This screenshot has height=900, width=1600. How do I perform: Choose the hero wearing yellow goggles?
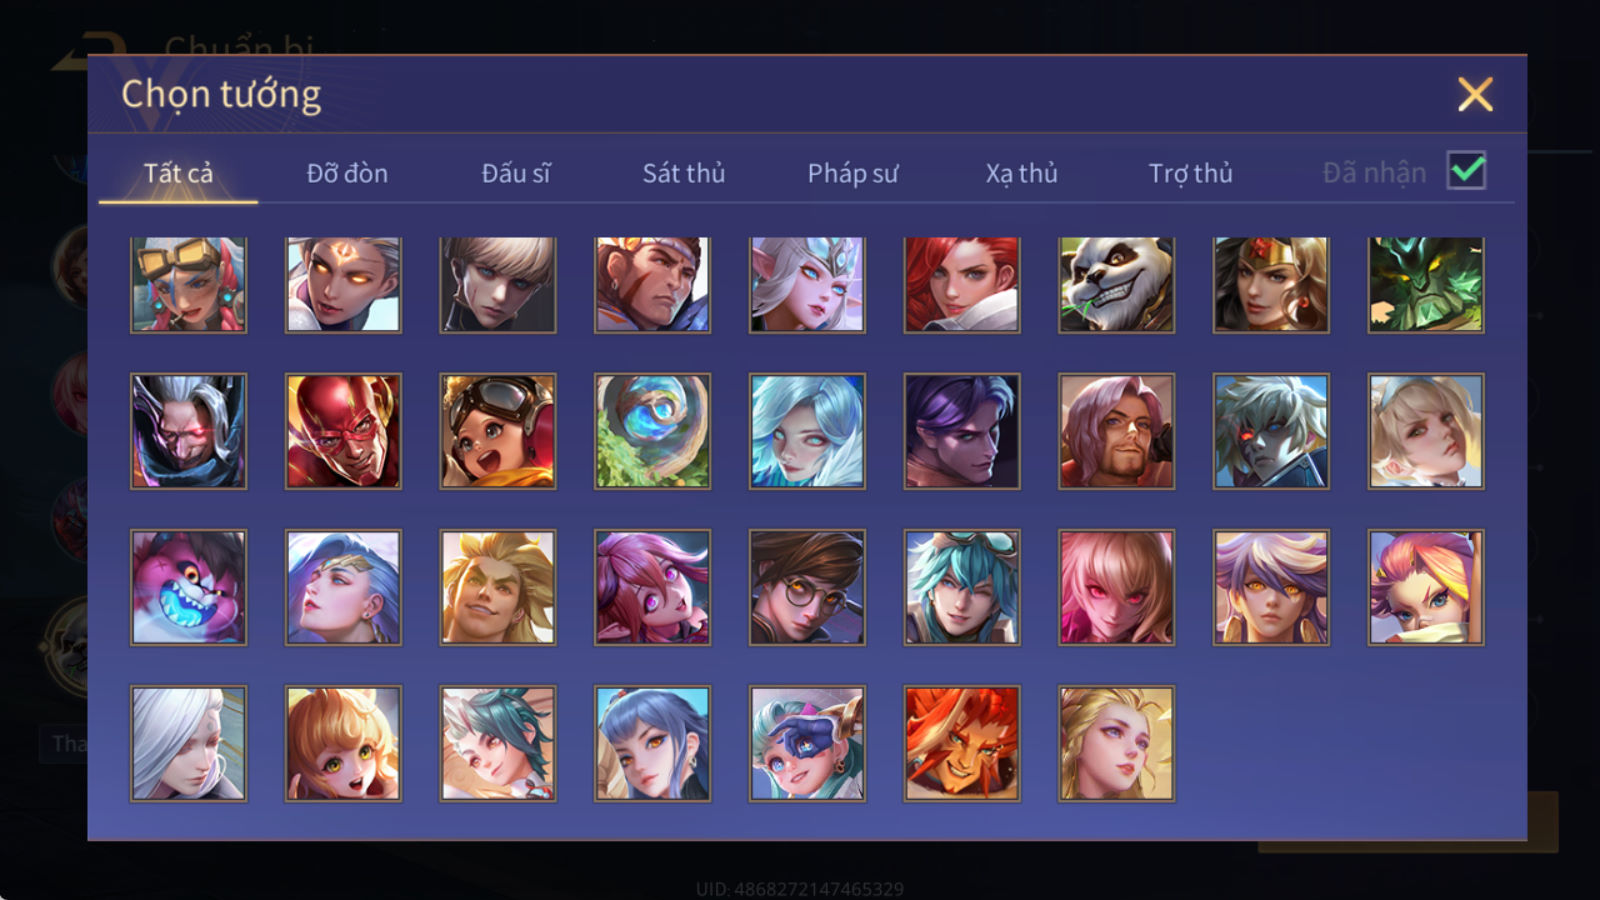point(188,285)
